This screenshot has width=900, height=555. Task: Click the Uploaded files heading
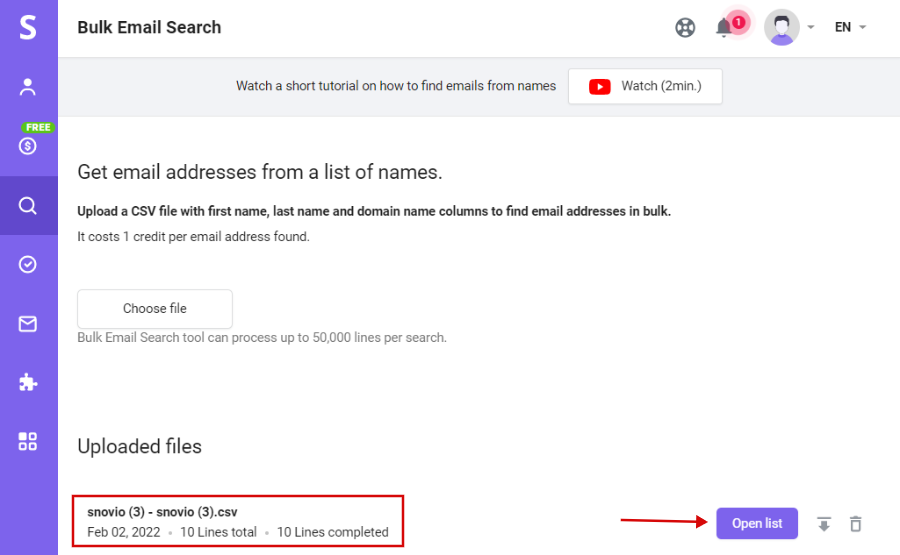coord(139,447)
